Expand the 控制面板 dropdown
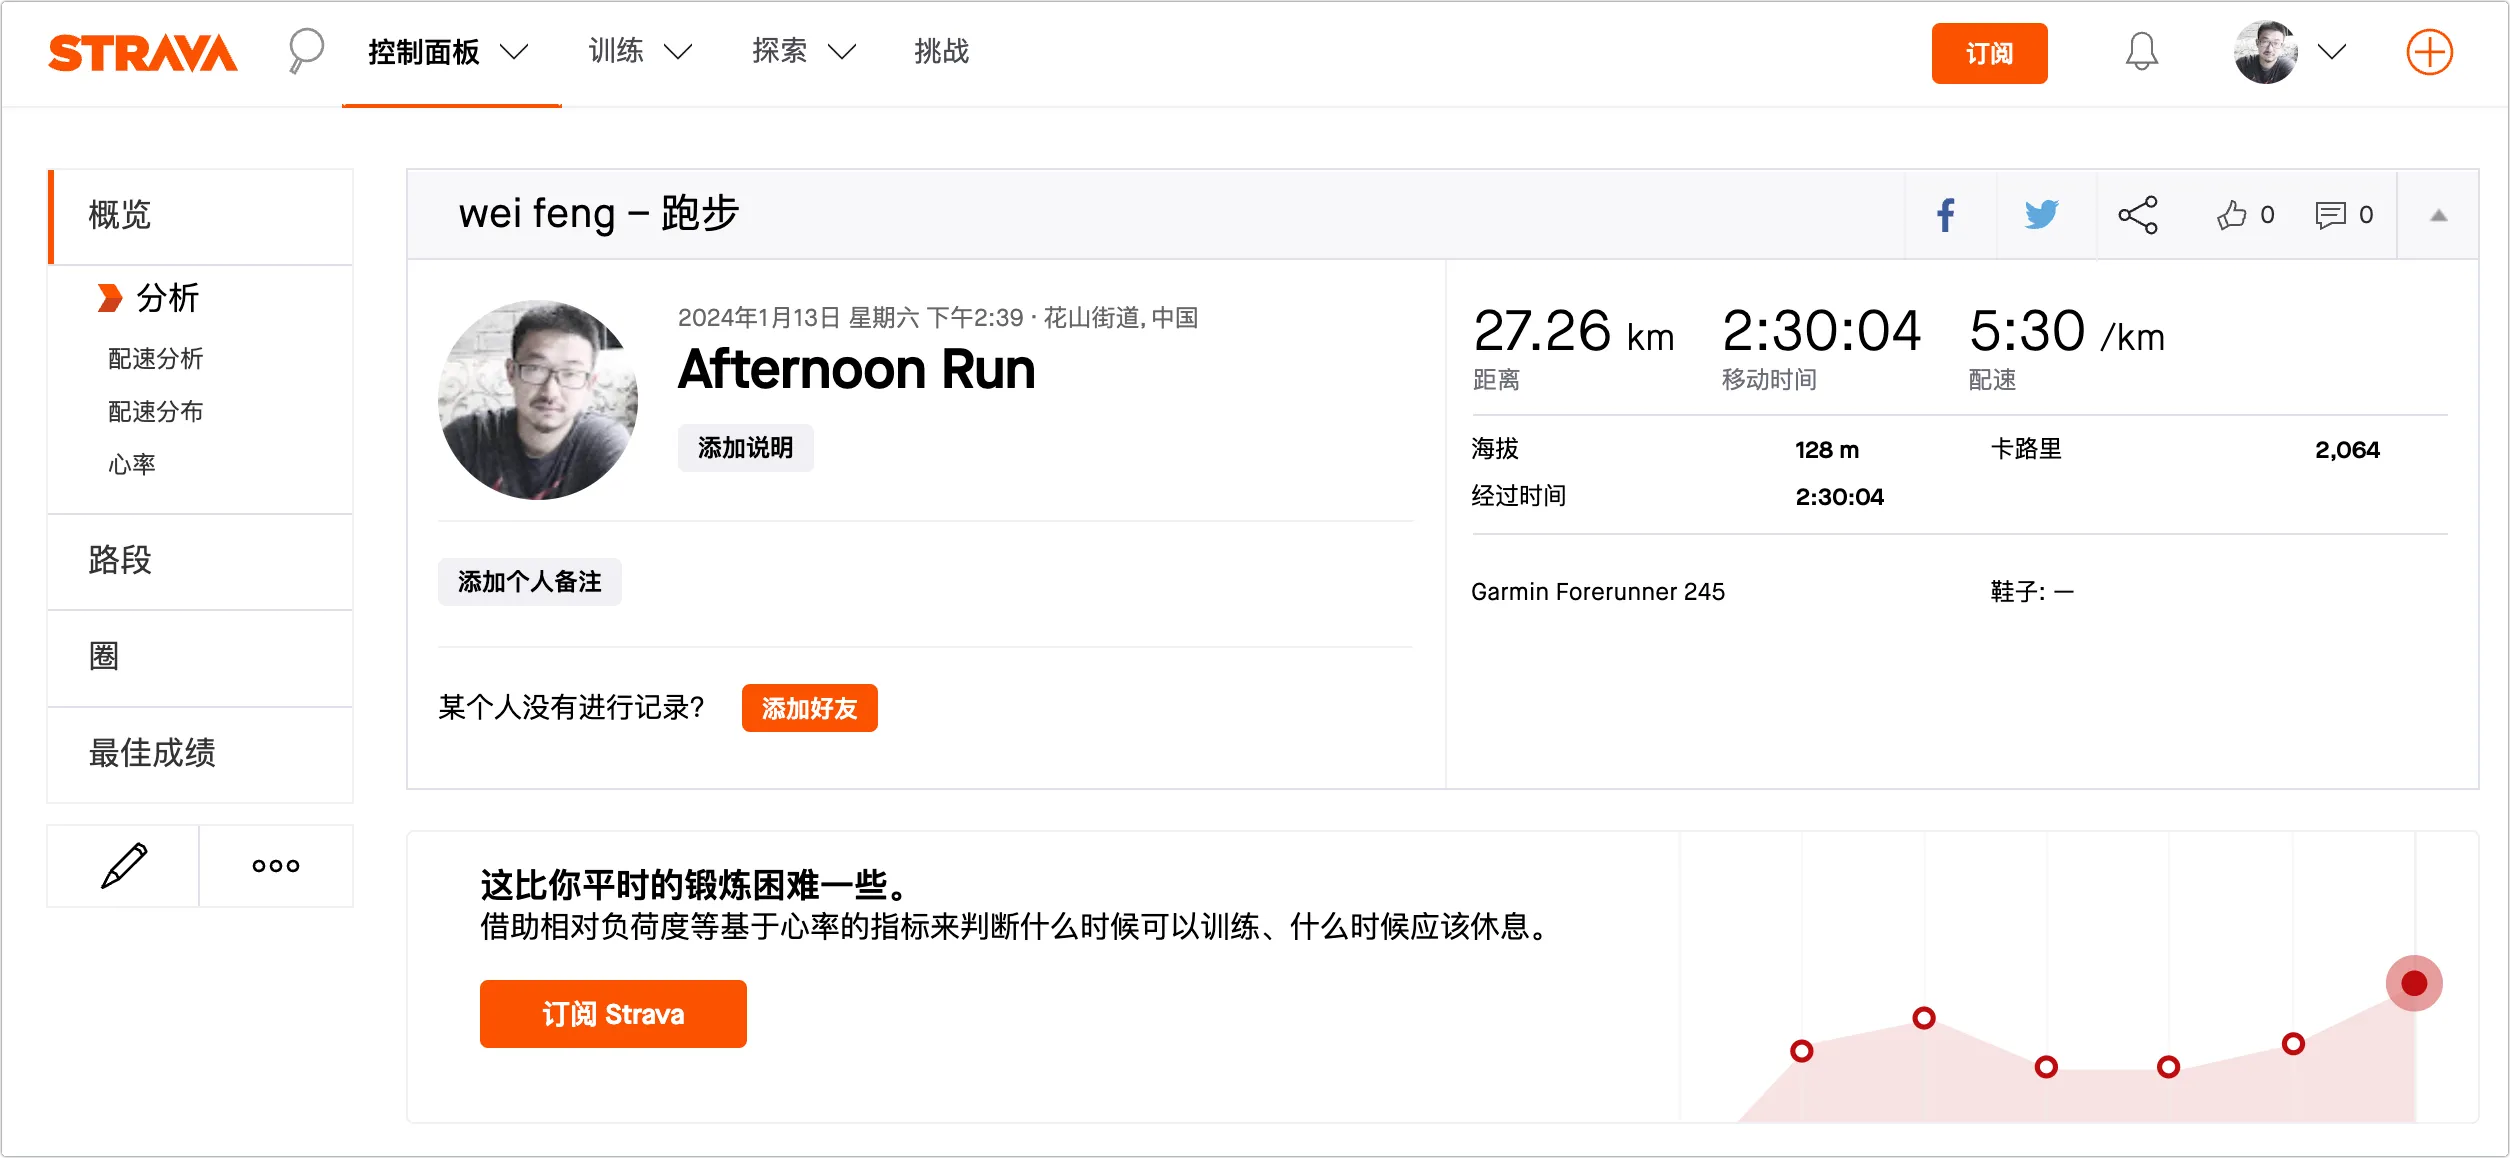This screenshot has height=1158, width=2510. 513,52
